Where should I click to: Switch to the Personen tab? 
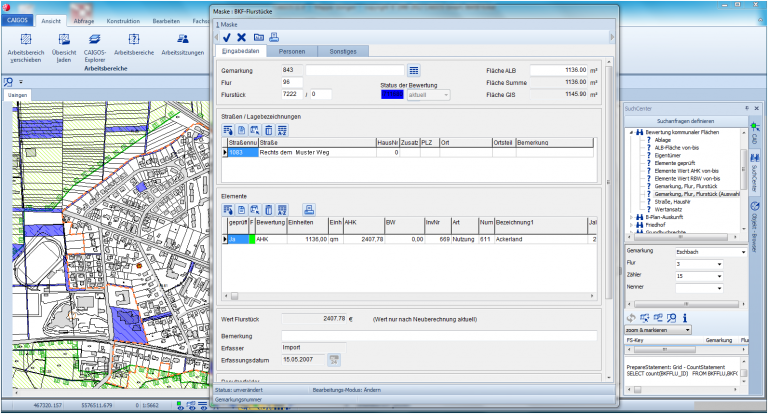point(292,51)
